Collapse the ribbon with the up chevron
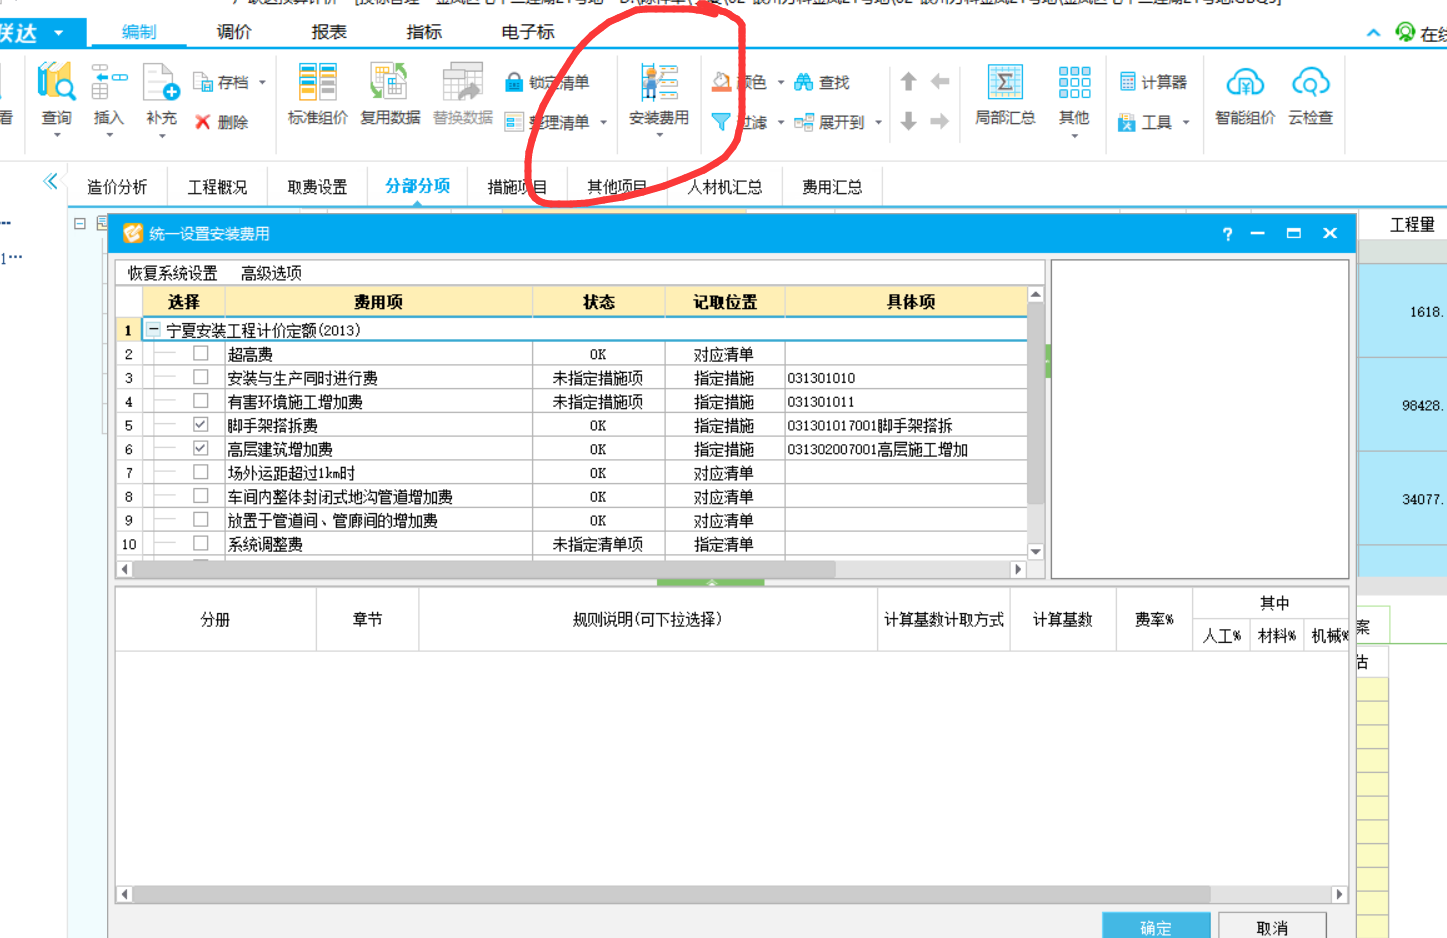1447x938 pixels. 1373,33
